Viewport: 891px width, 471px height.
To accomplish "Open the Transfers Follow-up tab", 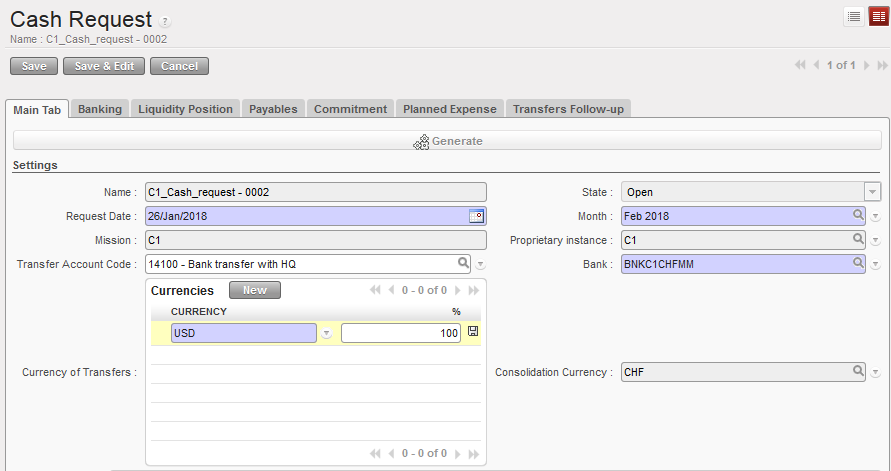I will [x=568, y=109].
